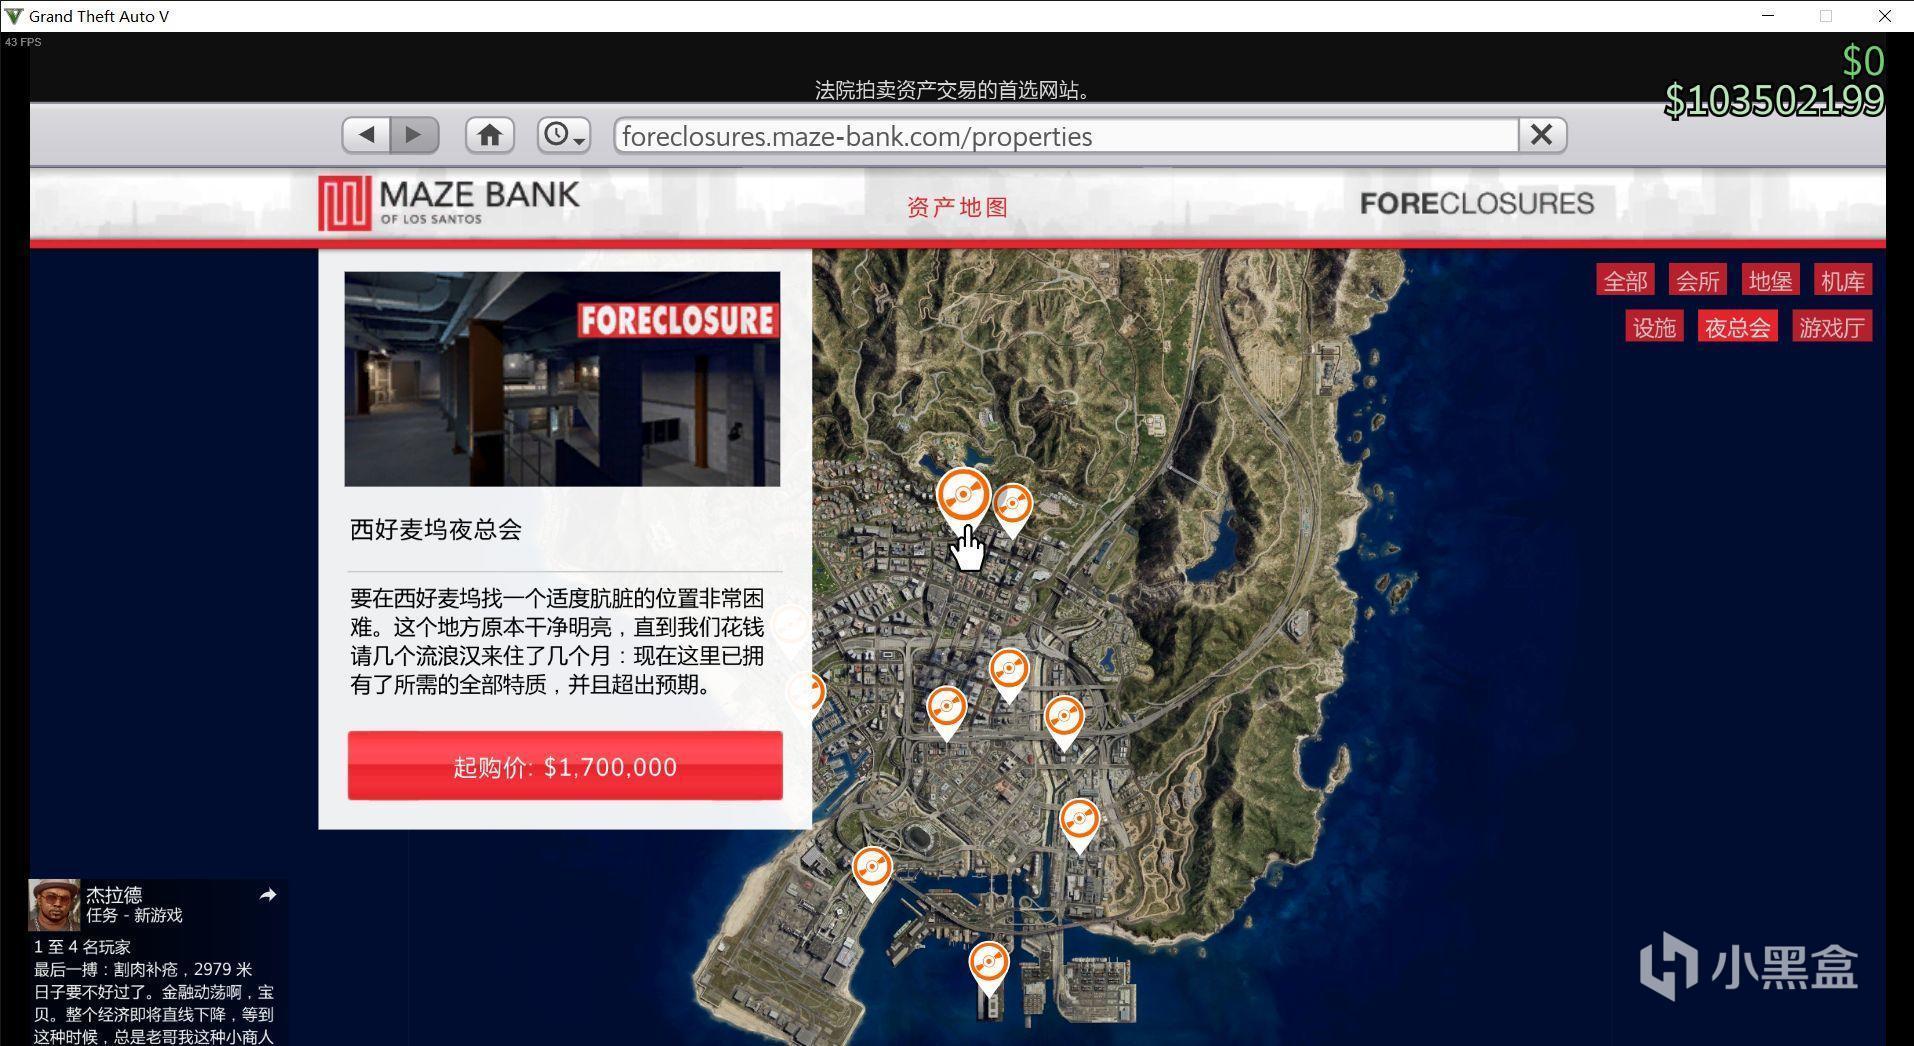The height and width of the screenshot is (1046, 1914).
Task: Click the 西好麦坞夜总会 property title
Action: coord(436,530)
